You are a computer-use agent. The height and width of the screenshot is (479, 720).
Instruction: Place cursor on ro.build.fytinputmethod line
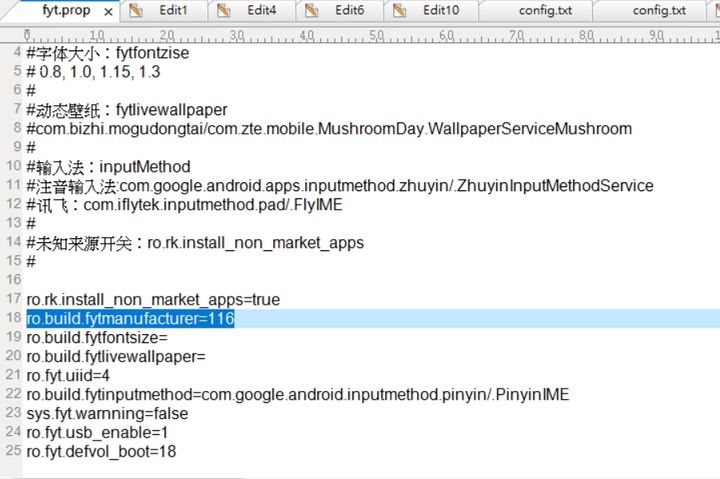[x=297, y=394]
